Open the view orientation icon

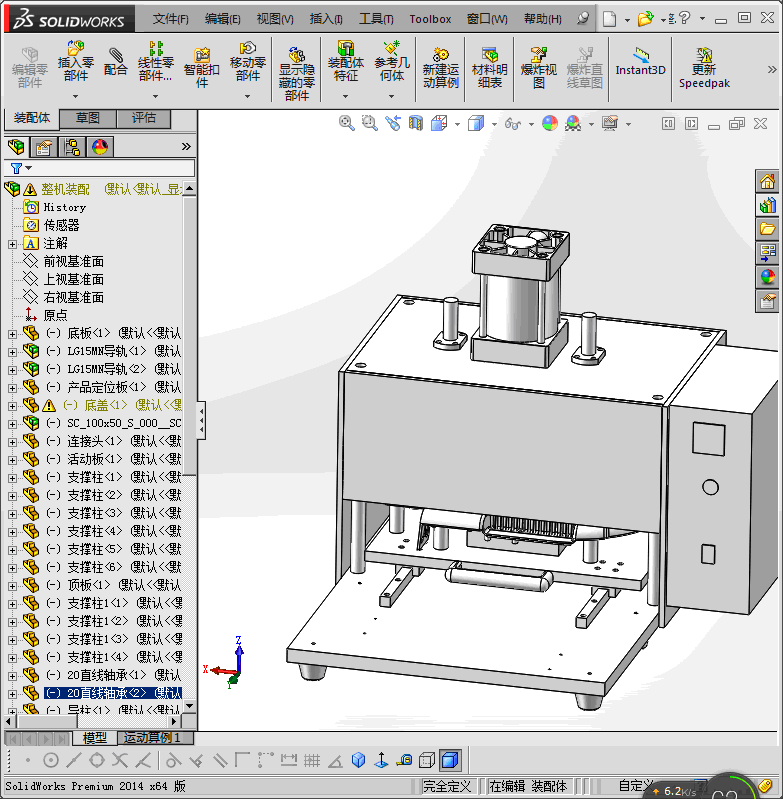[439, 123]
